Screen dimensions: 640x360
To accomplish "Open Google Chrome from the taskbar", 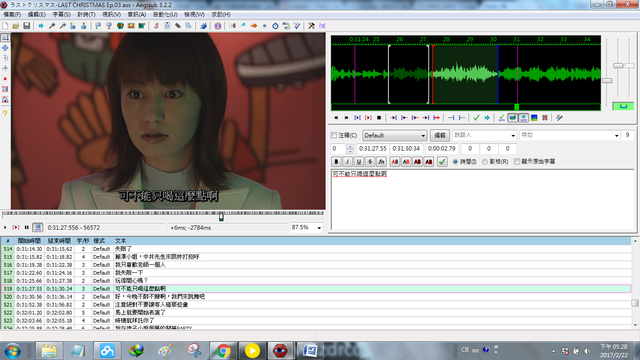I will [x=223, y=351].
